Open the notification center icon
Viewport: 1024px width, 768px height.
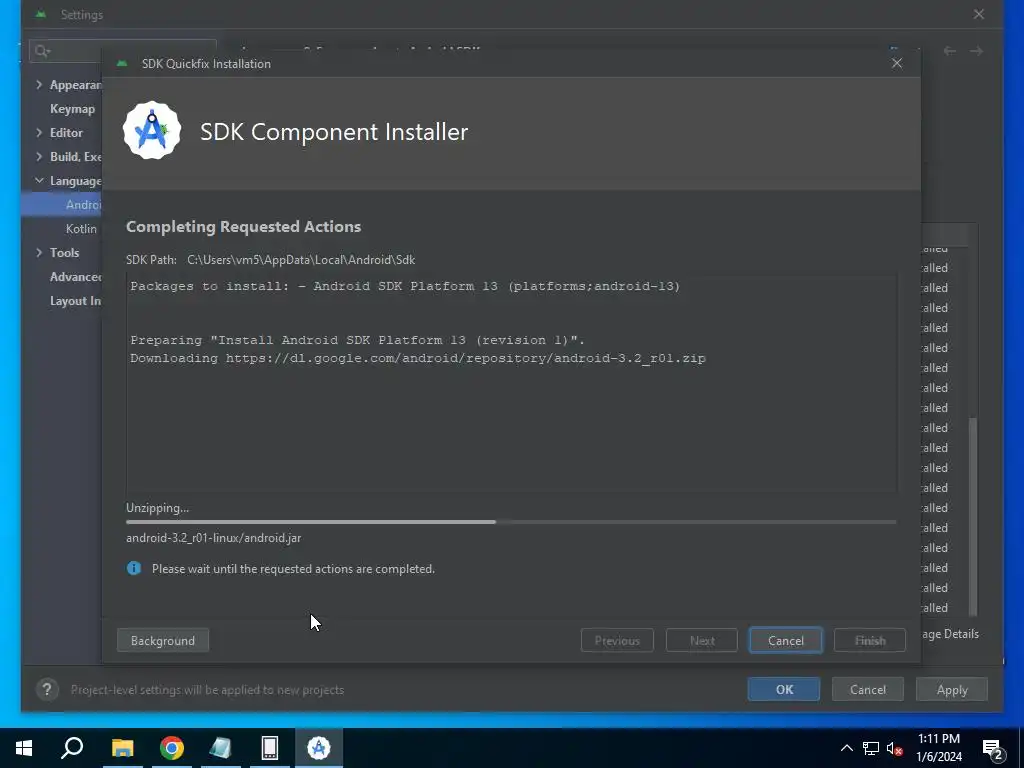993,749
